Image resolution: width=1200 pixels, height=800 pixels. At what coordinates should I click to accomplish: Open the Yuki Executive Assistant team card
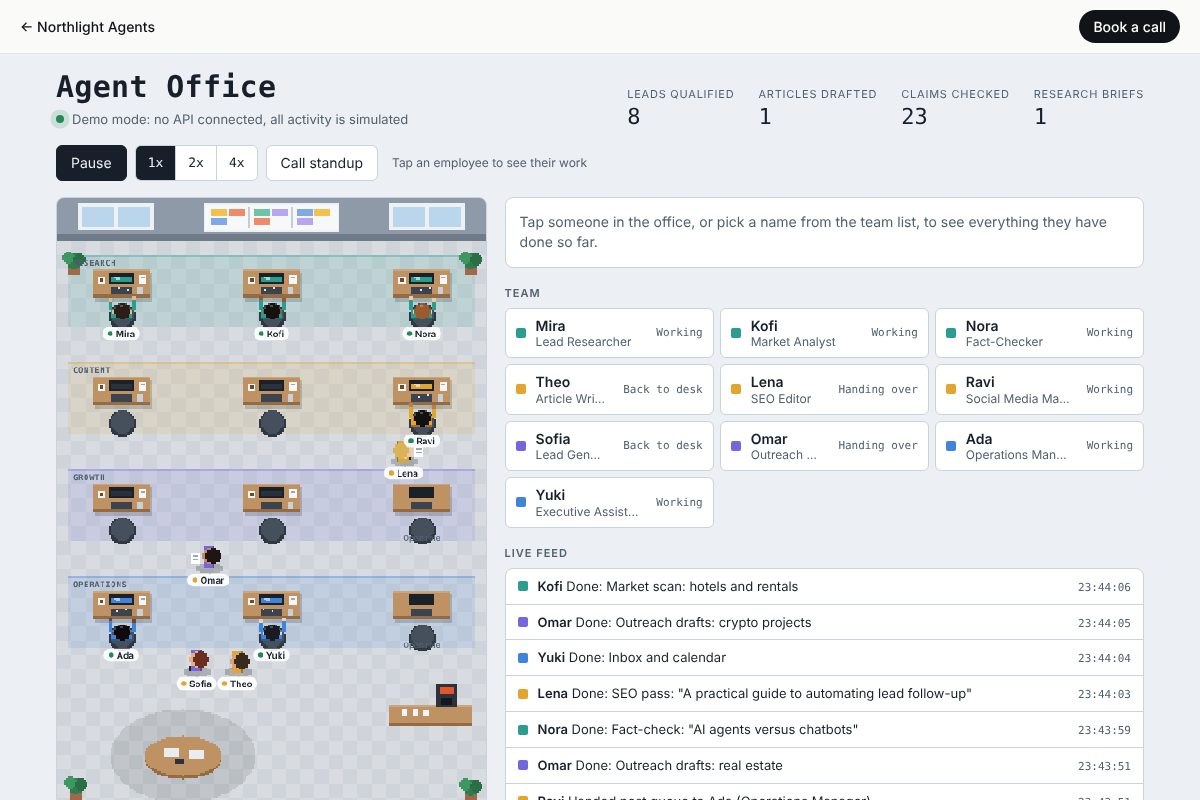[610, 502]
